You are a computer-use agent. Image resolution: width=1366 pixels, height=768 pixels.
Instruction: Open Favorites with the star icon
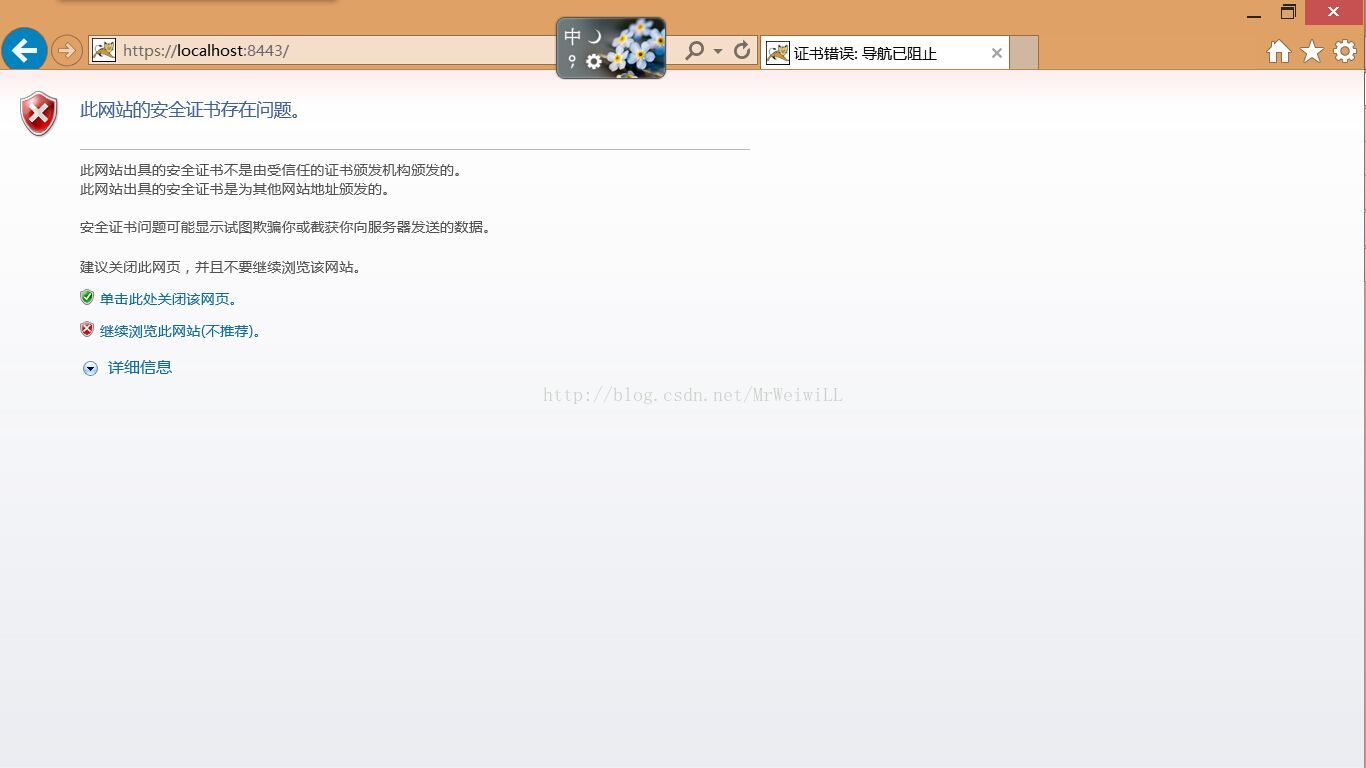pyautogui.click(x=1312, y=51)
